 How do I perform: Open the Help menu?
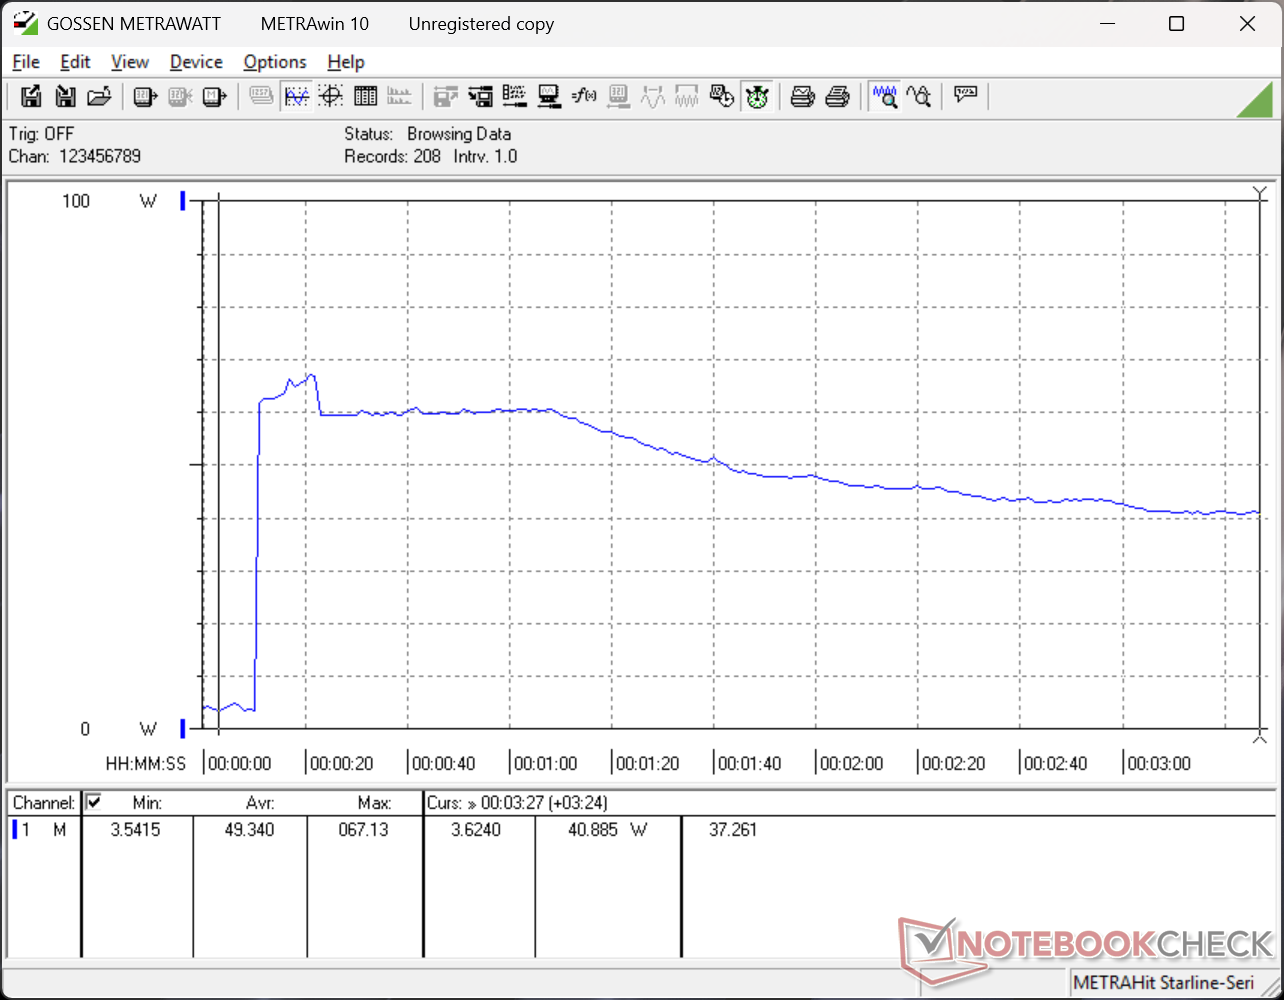pos(346,62)
